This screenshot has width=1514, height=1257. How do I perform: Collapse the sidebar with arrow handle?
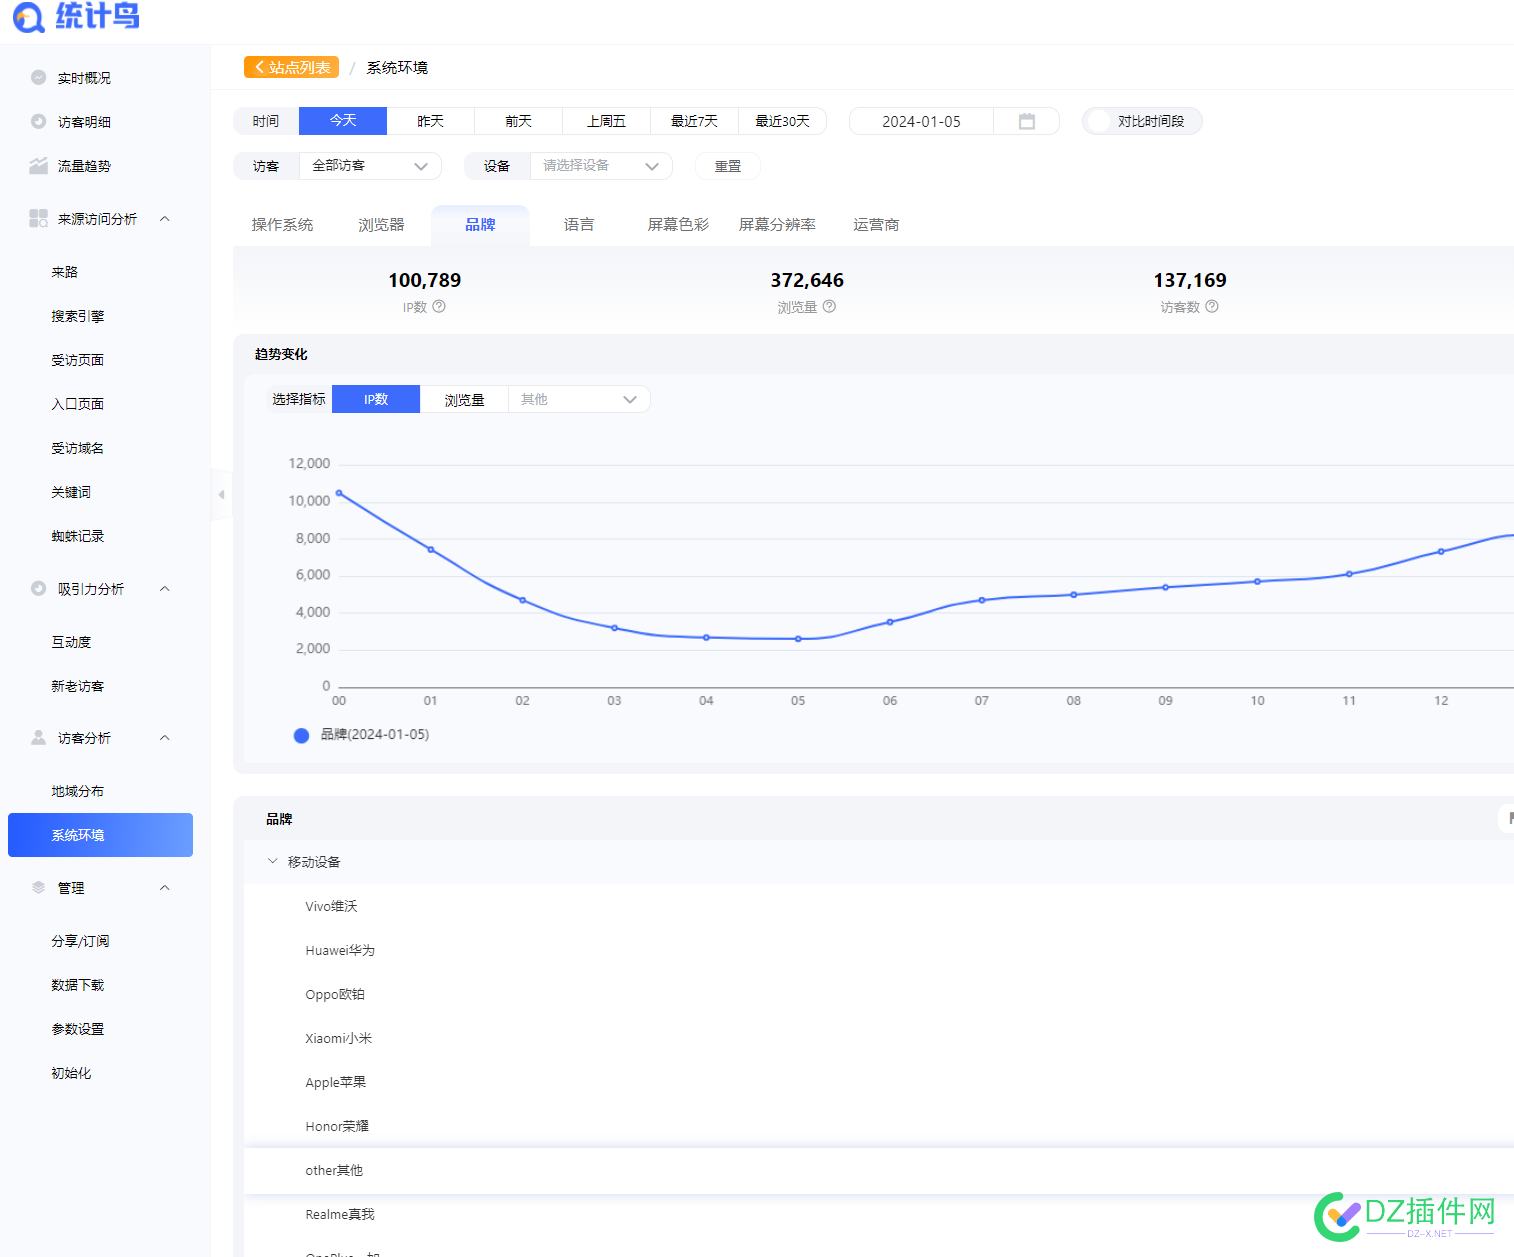click(221, 494)
